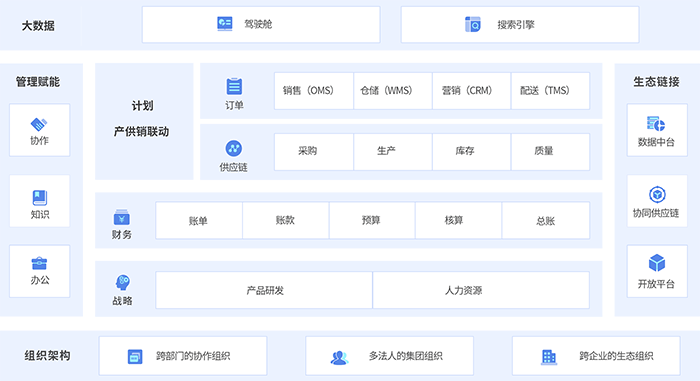This screenshot has width=700, height=381.
Task: Click the 数据中台 label text
Action: (656, 142)
